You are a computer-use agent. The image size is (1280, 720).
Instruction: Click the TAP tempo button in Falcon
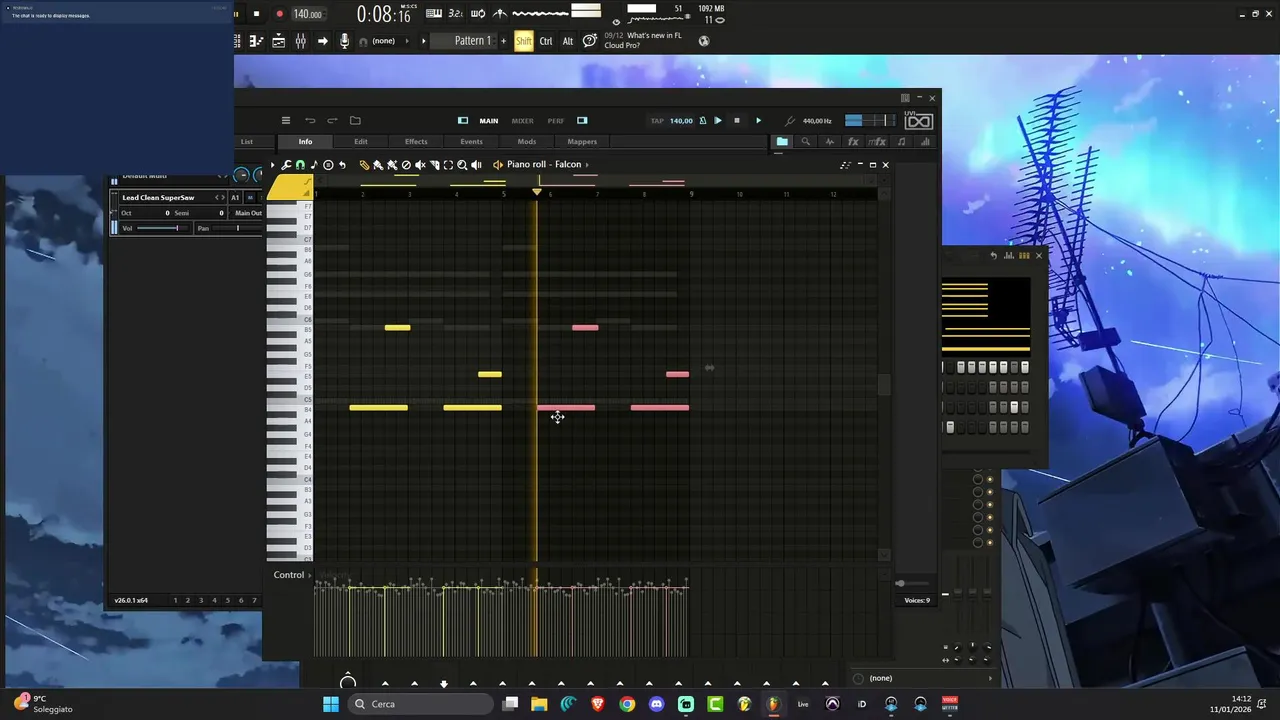[657, 121]
